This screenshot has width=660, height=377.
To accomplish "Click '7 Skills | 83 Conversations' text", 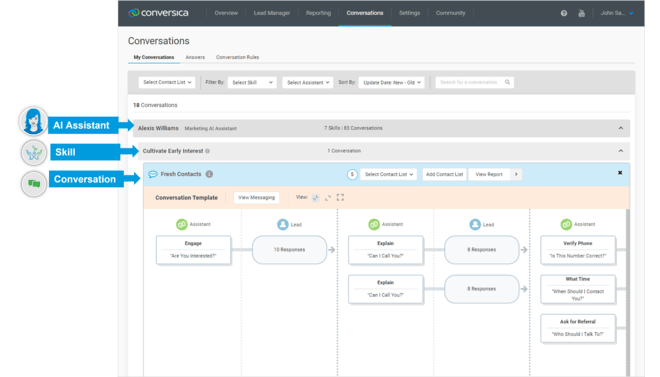I will pos(353,128).
